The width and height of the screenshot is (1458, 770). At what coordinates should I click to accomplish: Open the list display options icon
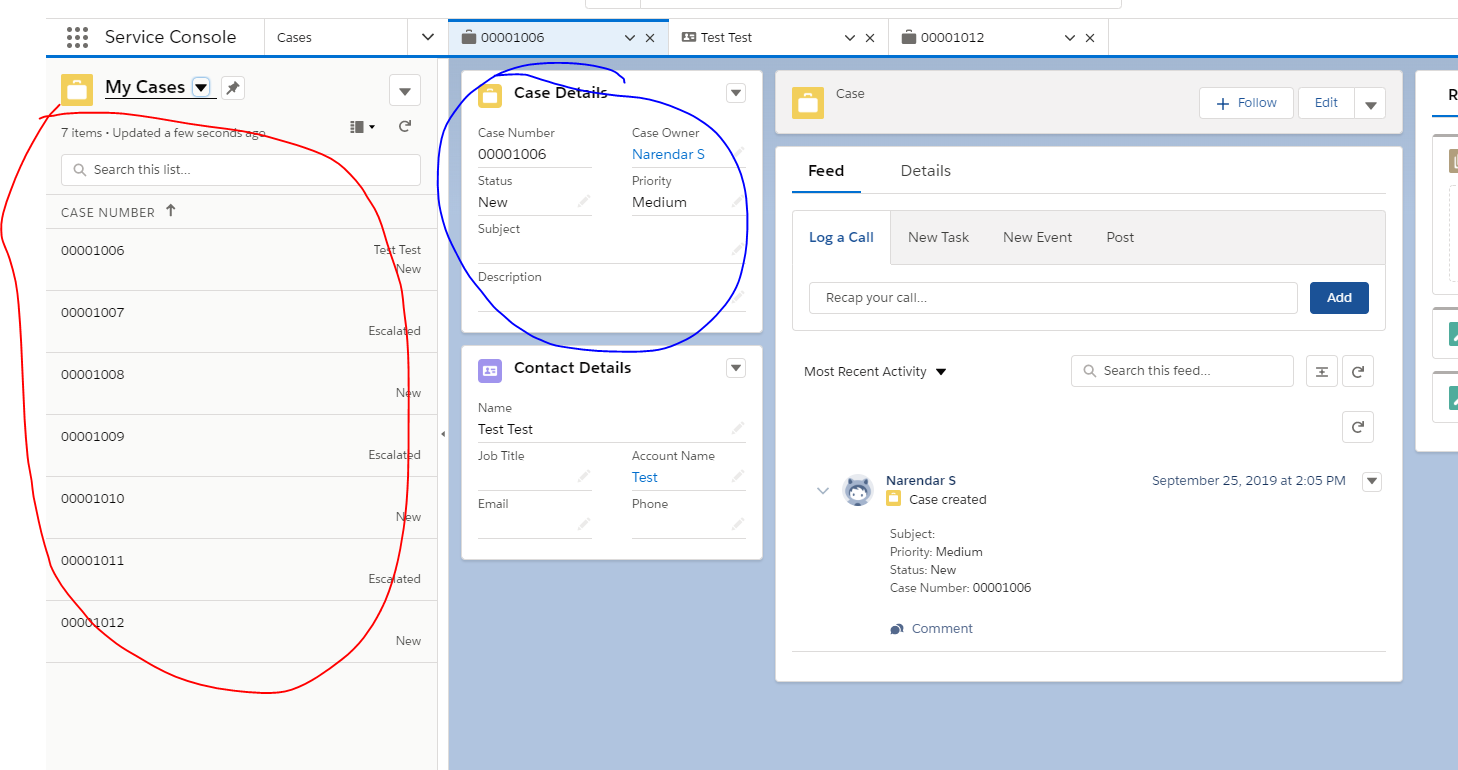[x=362, y=127]
